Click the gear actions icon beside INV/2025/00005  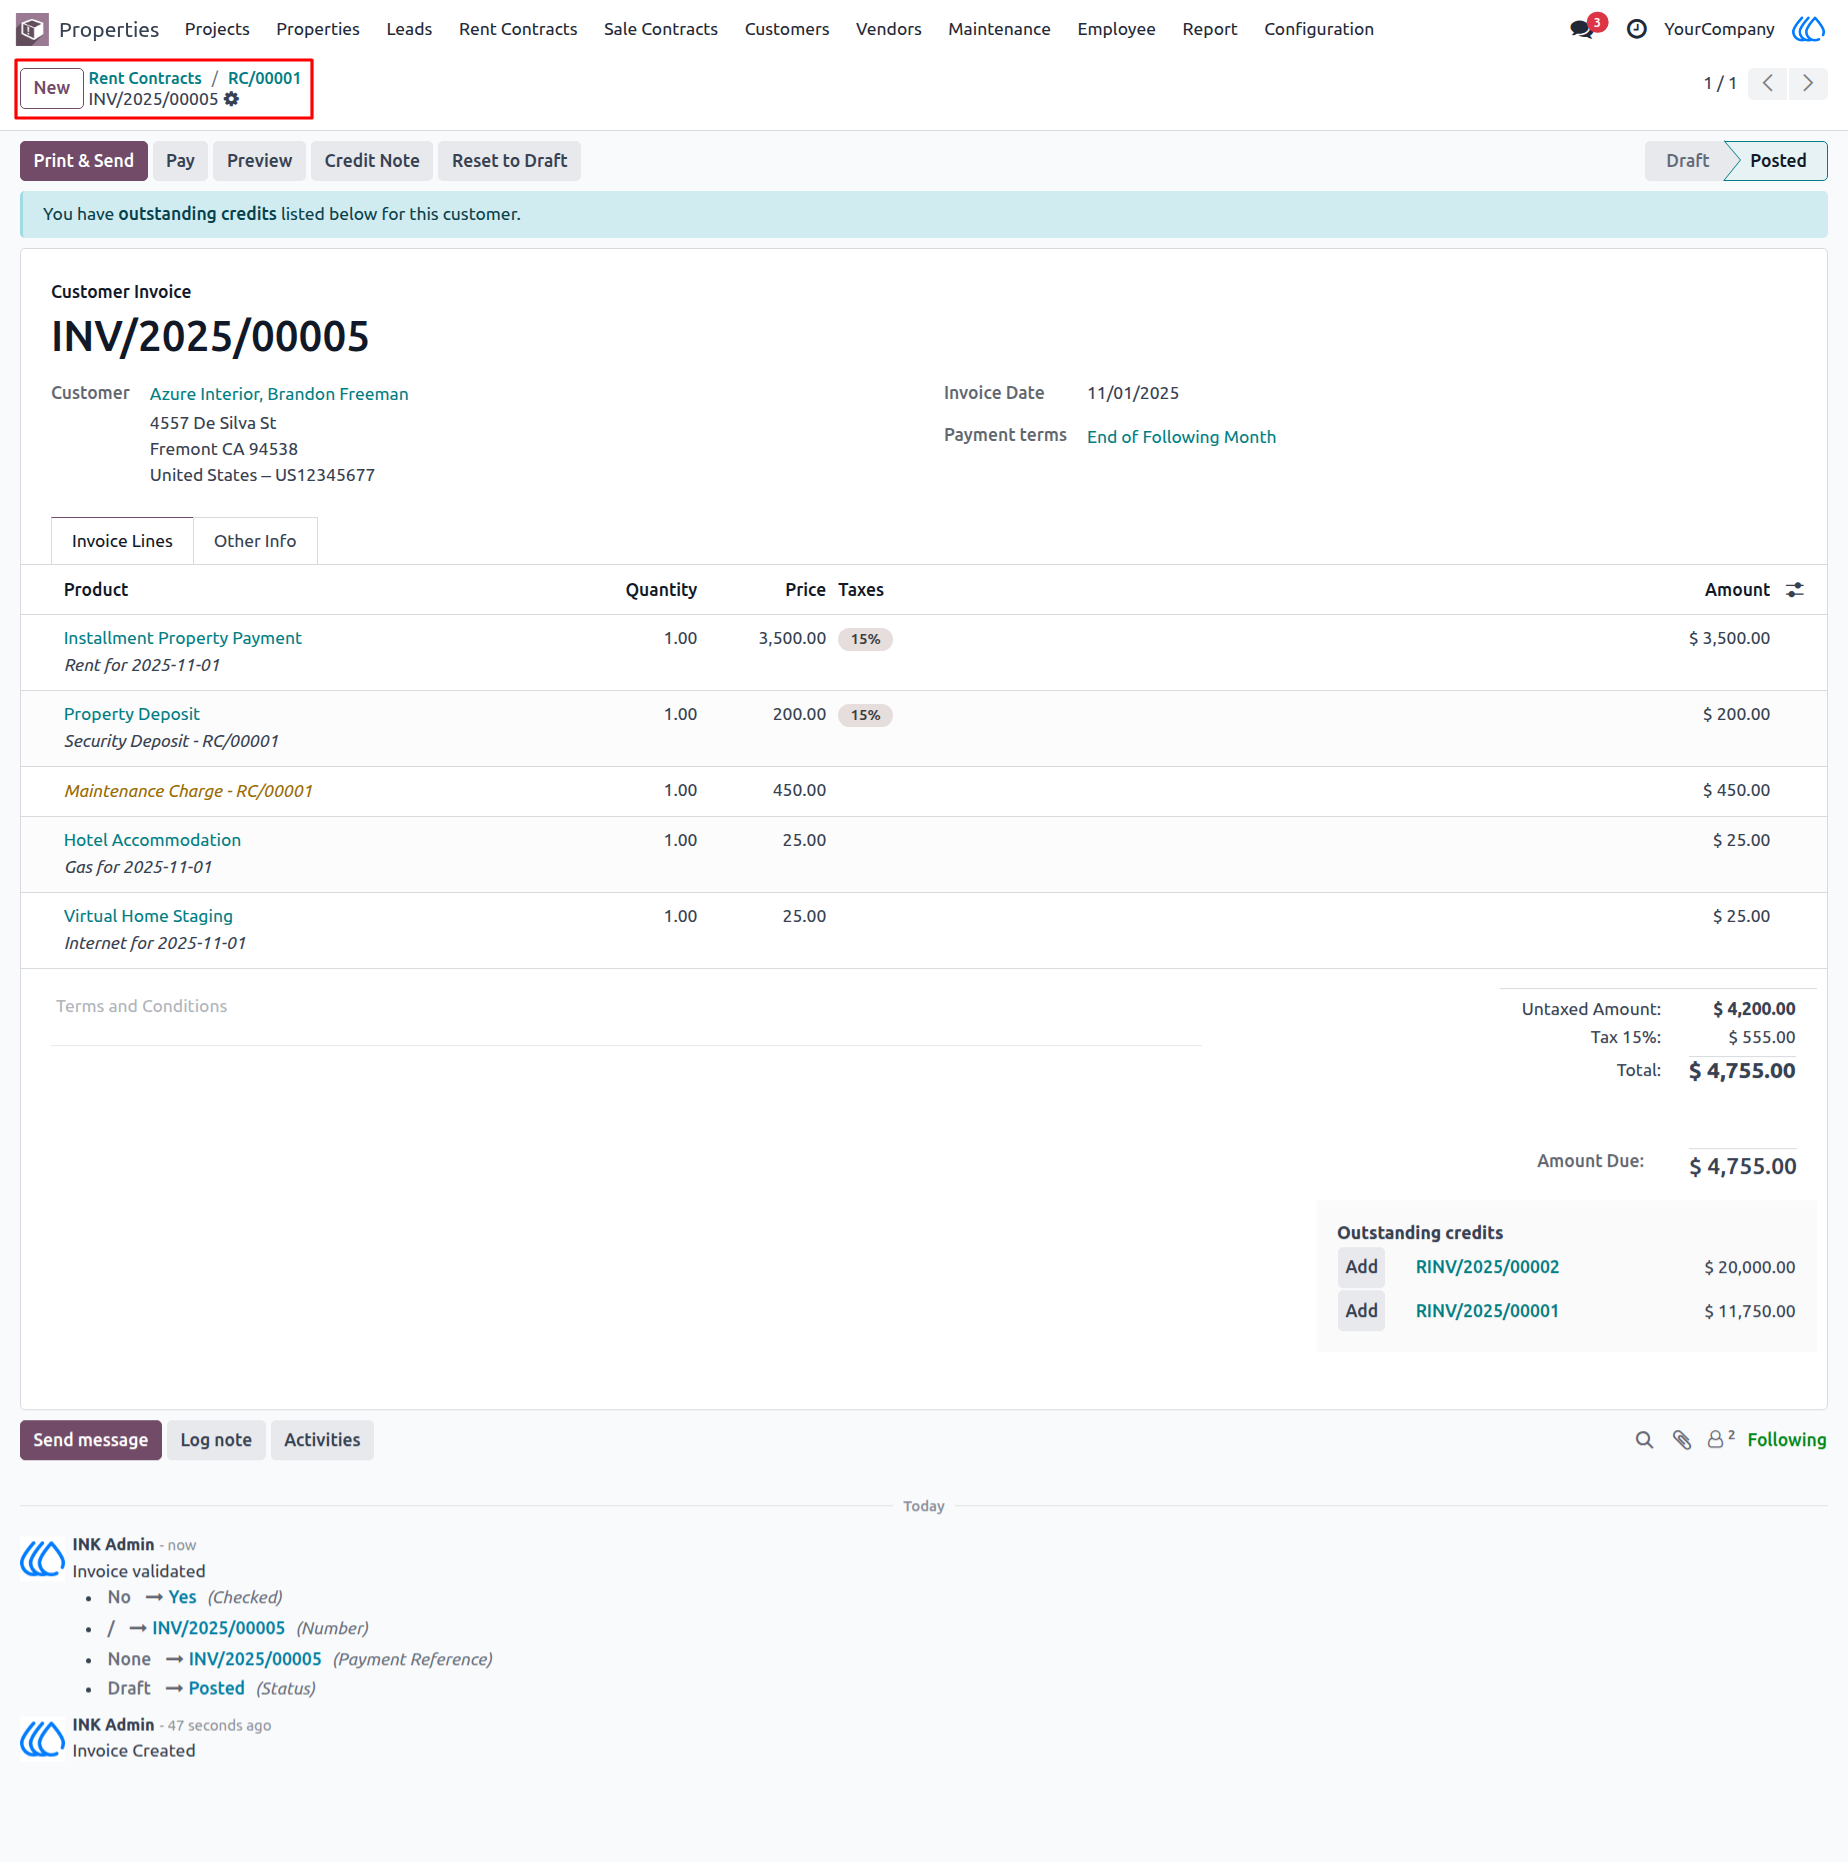point(232,99)
